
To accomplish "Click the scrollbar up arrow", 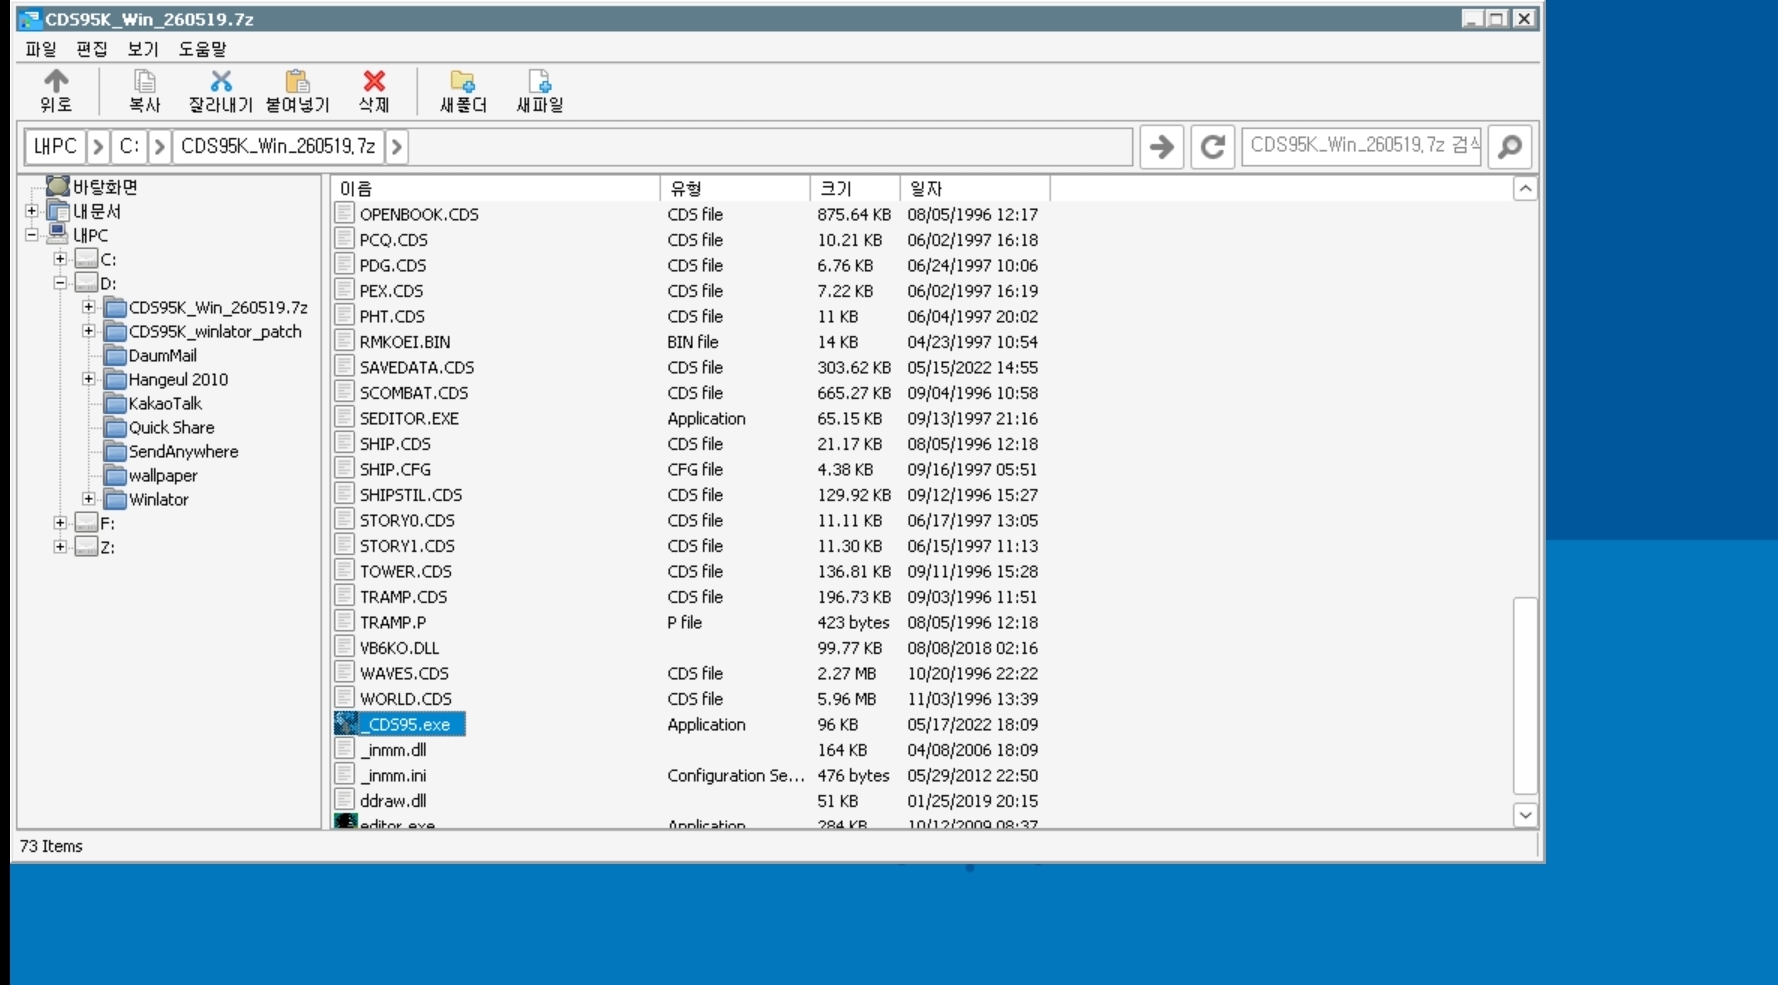I will pos(1524,188).
